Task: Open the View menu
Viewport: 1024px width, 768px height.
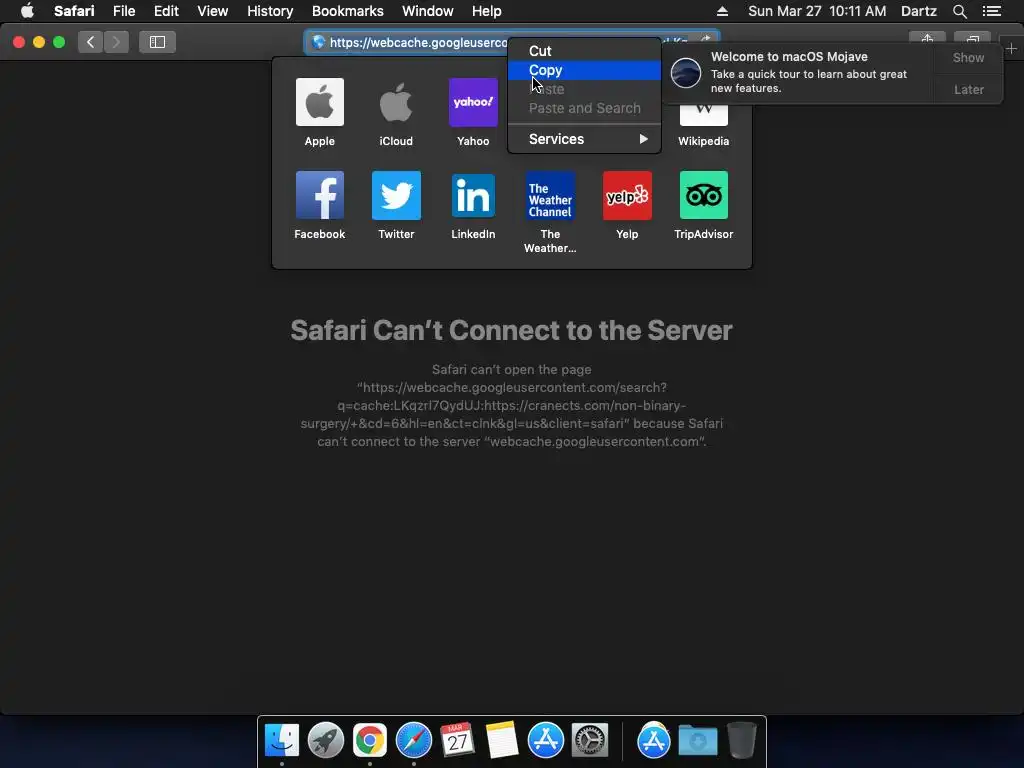Action: pos(213,11)
